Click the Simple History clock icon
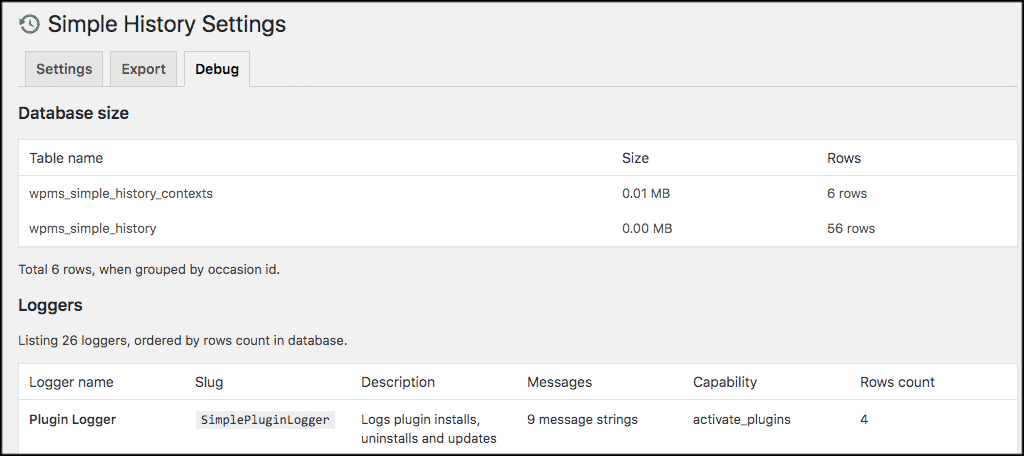 30,25
